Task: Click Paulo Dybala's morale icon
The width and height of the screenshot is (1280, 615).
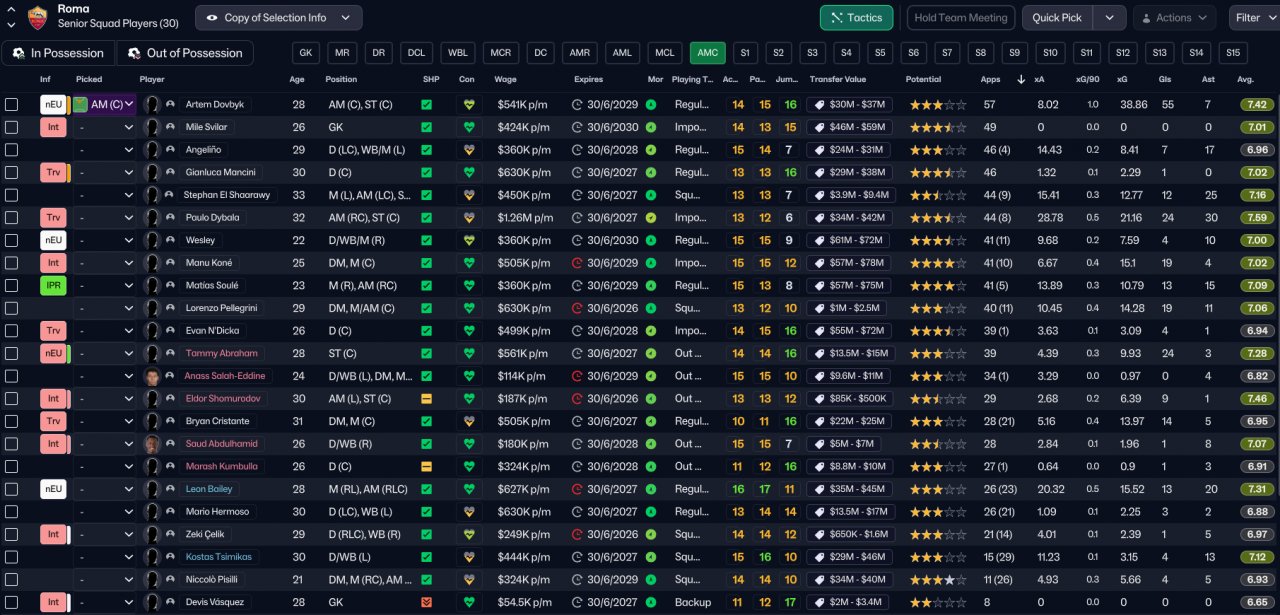Action: tap(651, 217)
